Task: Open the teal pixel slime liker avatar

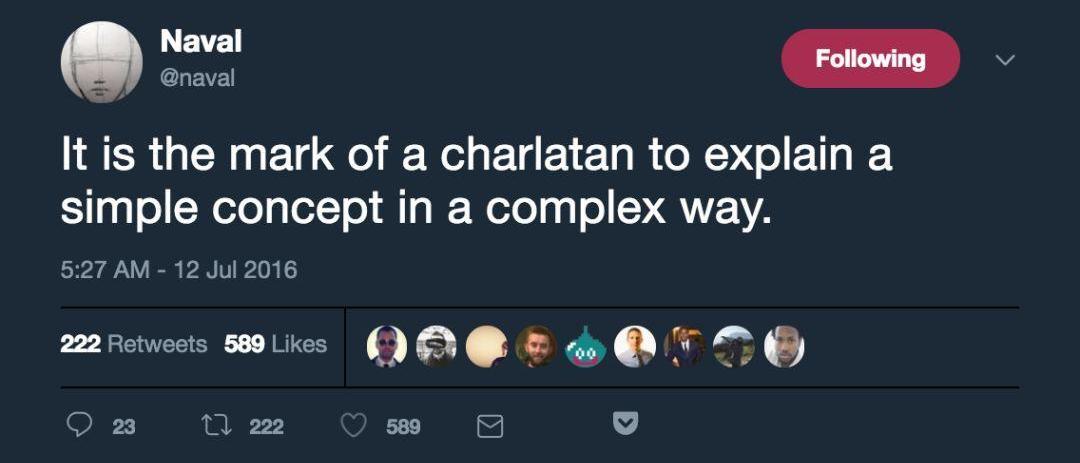Action: [x=585, y=346]
